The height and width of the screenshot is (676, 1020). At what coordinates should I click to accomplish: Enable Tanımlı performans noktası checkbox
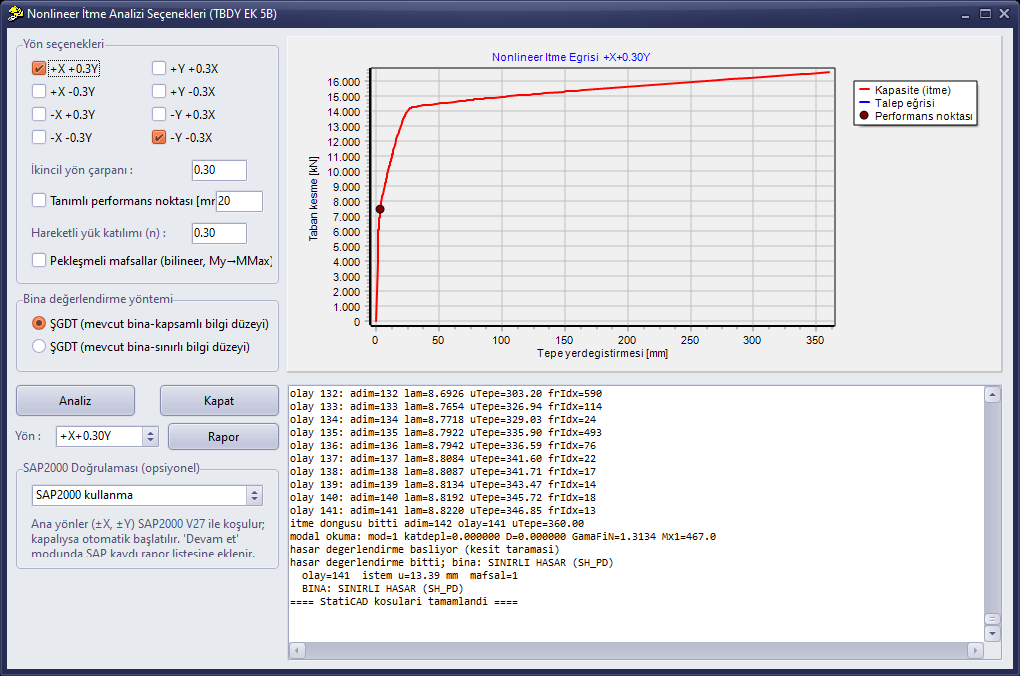point(39,200)
